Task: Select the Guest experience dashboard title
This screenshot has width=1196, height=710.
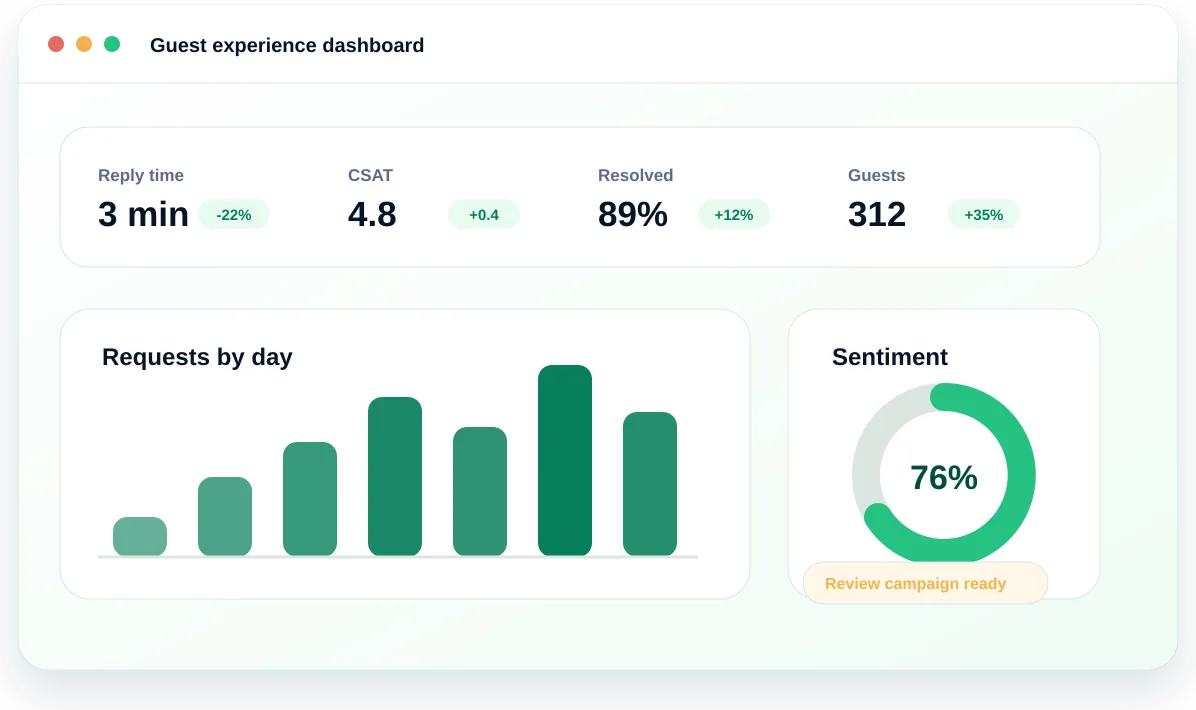Action: point(287,45)
